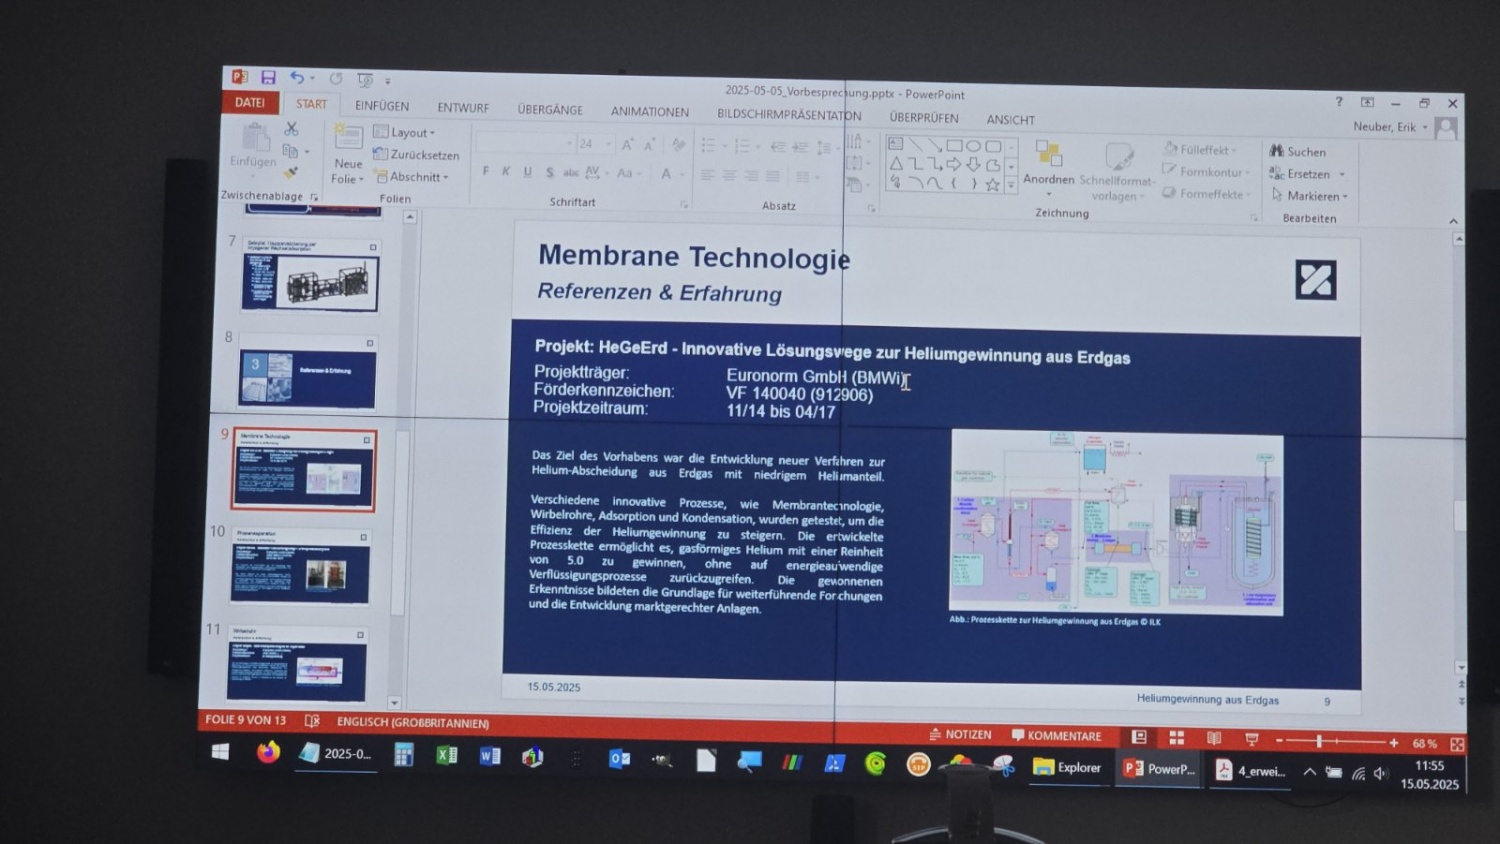Open the Ansicht ribbon tab
The image size is (1500, 844).
[x=1010, y=120]
